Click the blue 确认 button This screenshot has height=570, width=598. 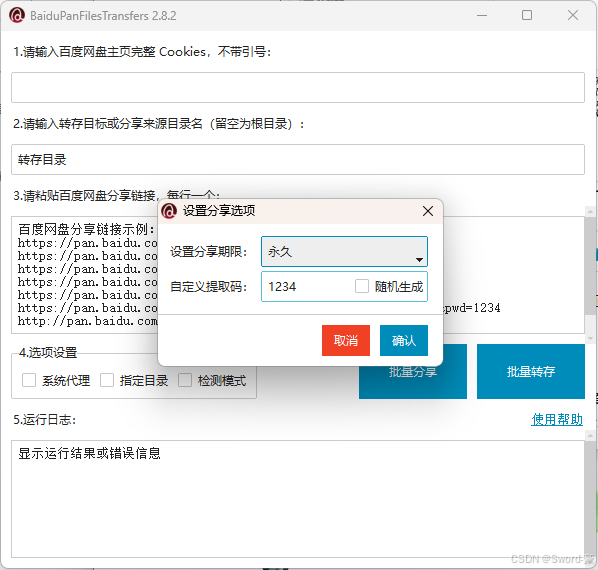tap(403, 340)
